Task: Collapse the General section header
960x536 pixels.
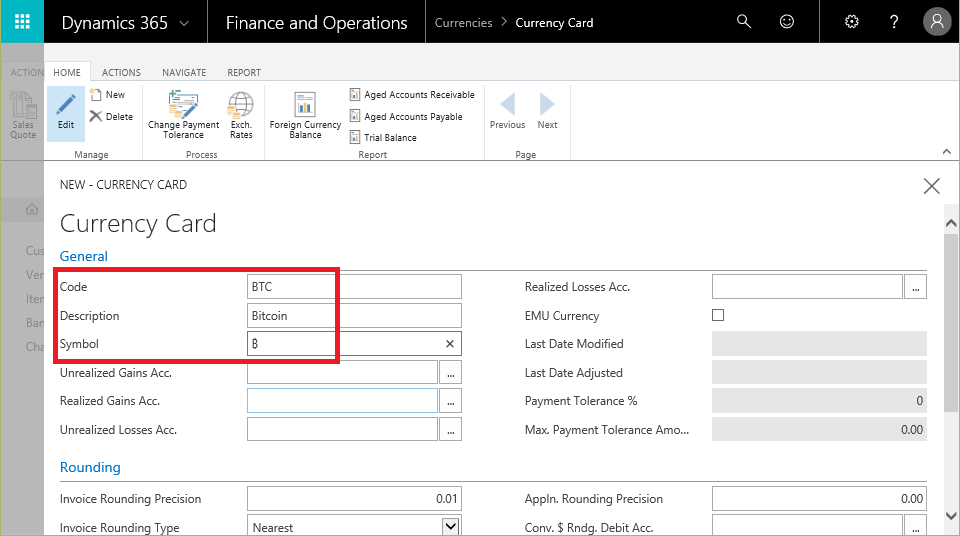Action: pyautogui.click(x=83, y=256)
